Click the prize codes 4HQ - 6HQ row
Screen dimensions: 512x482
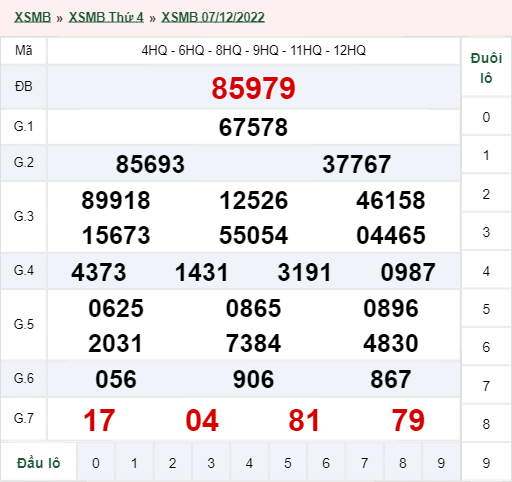pos(253,50)
